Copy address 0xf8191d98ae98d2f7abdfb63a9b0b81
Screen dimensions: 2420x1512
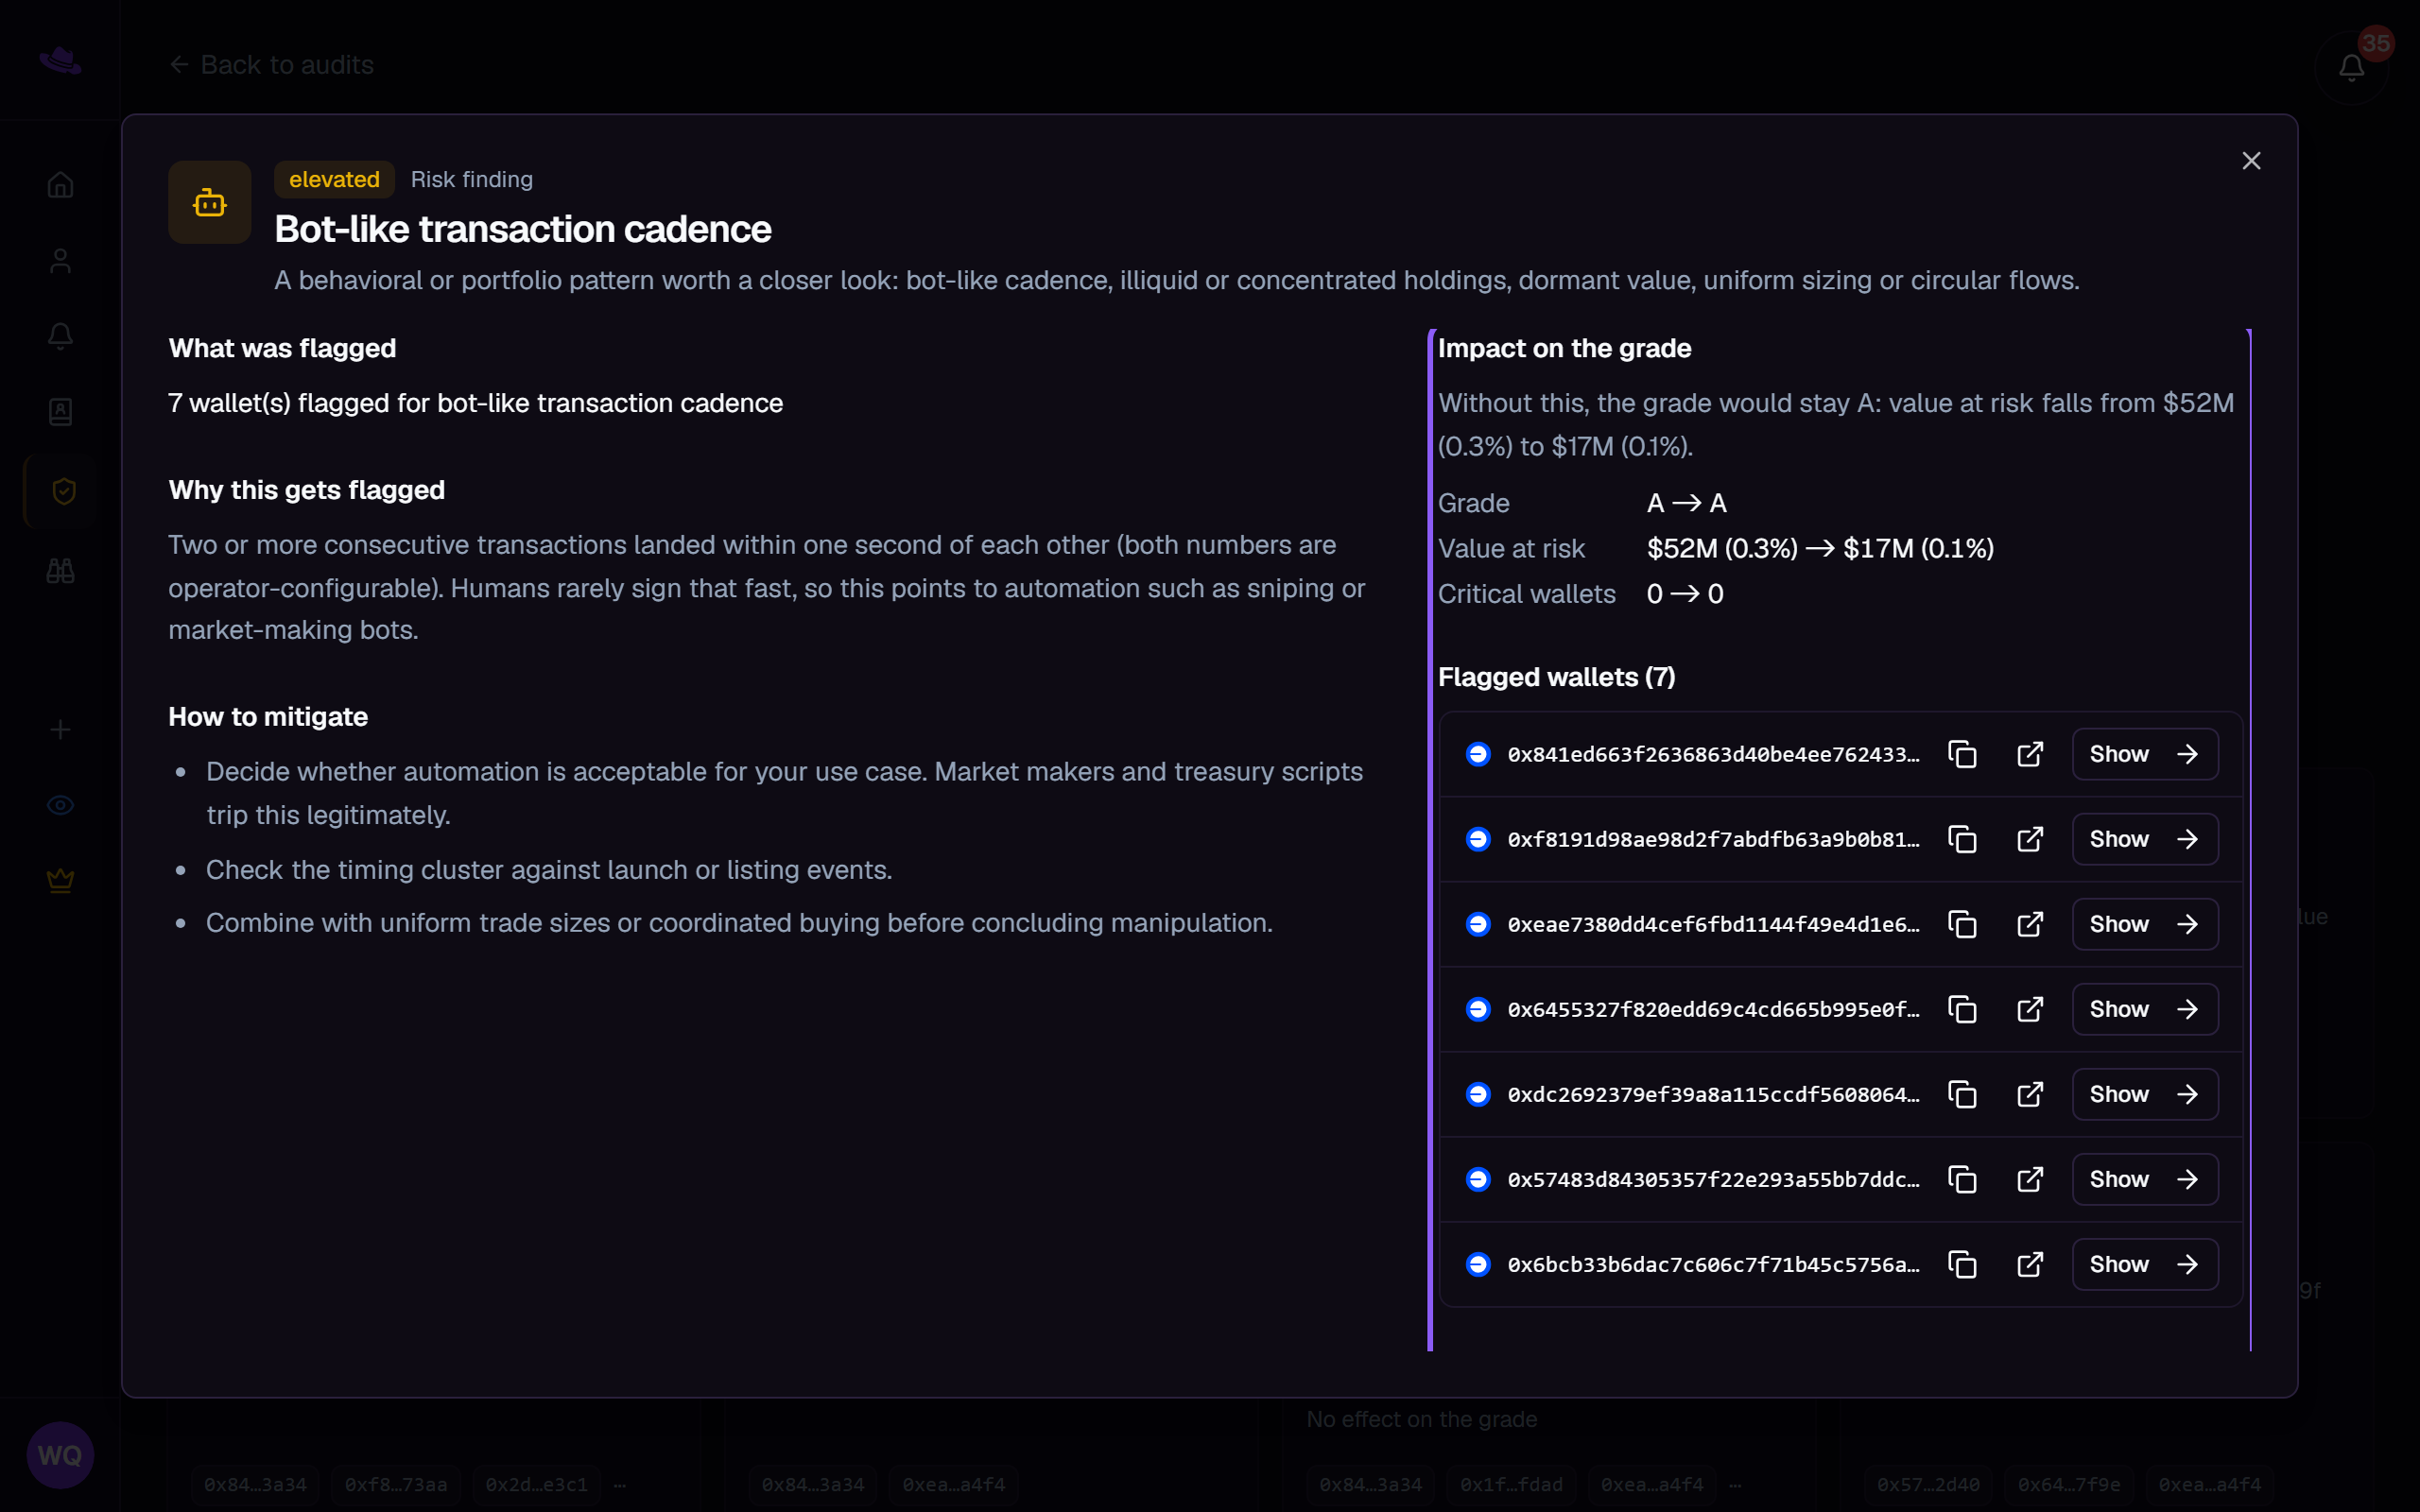click(1962, 839)
